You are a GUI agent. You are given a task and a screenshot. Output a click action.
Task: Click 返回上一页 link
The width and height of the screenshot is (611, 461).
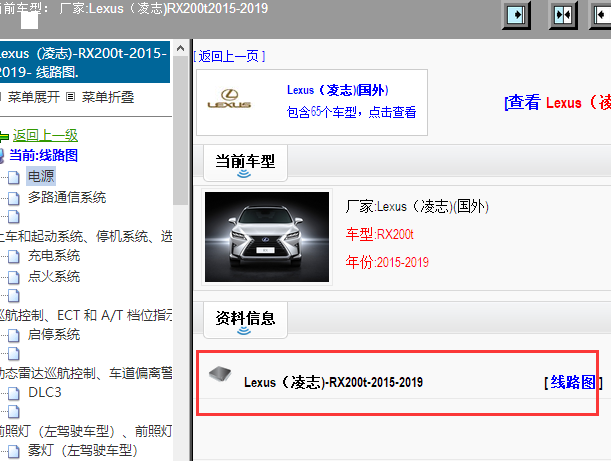coord(229,56)
